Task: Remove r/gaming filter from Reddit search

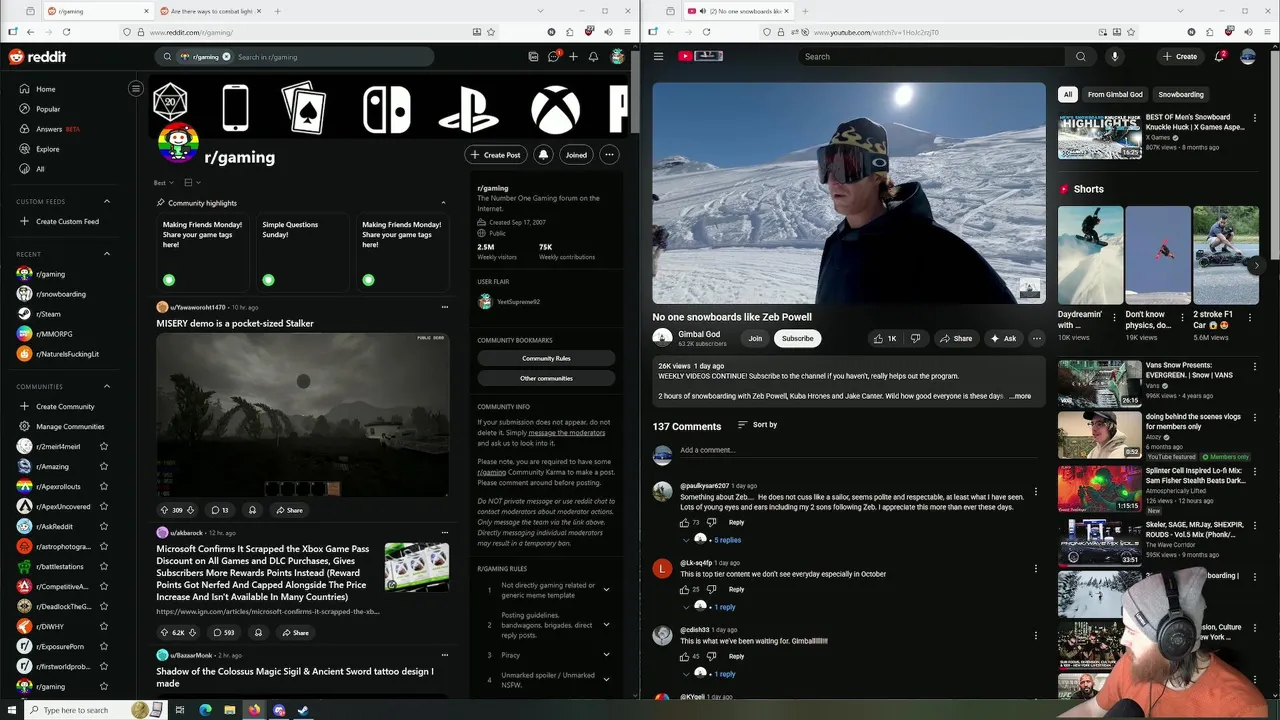Action: 226,57
